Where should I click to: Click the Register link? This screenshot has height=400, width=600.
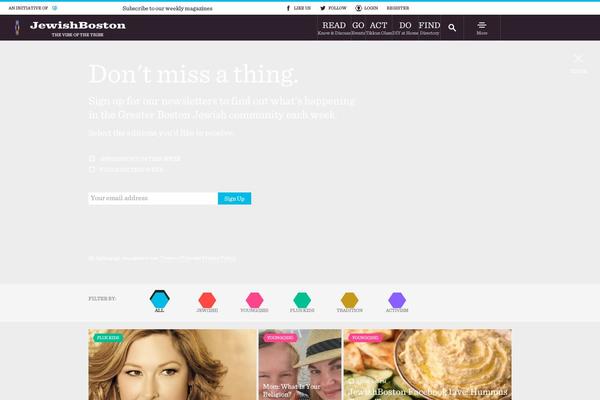click(x=398, y=8)
